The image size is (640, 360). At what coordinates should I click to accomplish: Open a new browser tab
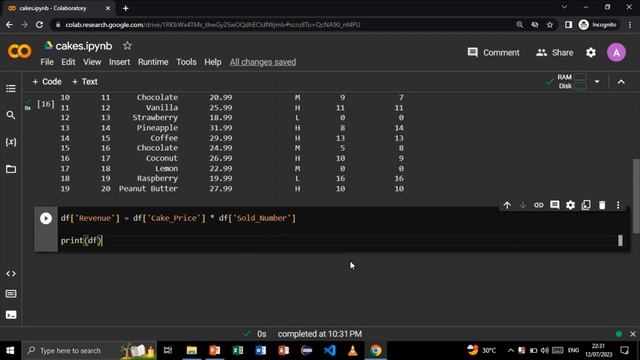pyautogui.click(x=125, y=8)
